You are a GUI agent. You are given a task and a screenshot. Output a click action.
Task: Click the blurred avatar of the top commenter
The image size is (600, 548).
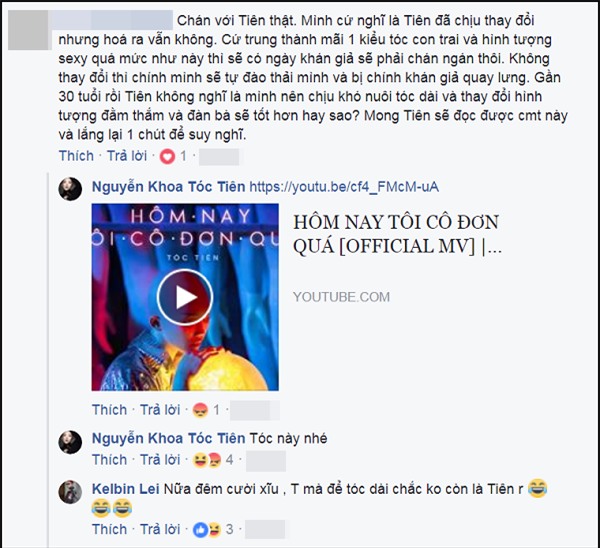(x=29, y=30)
